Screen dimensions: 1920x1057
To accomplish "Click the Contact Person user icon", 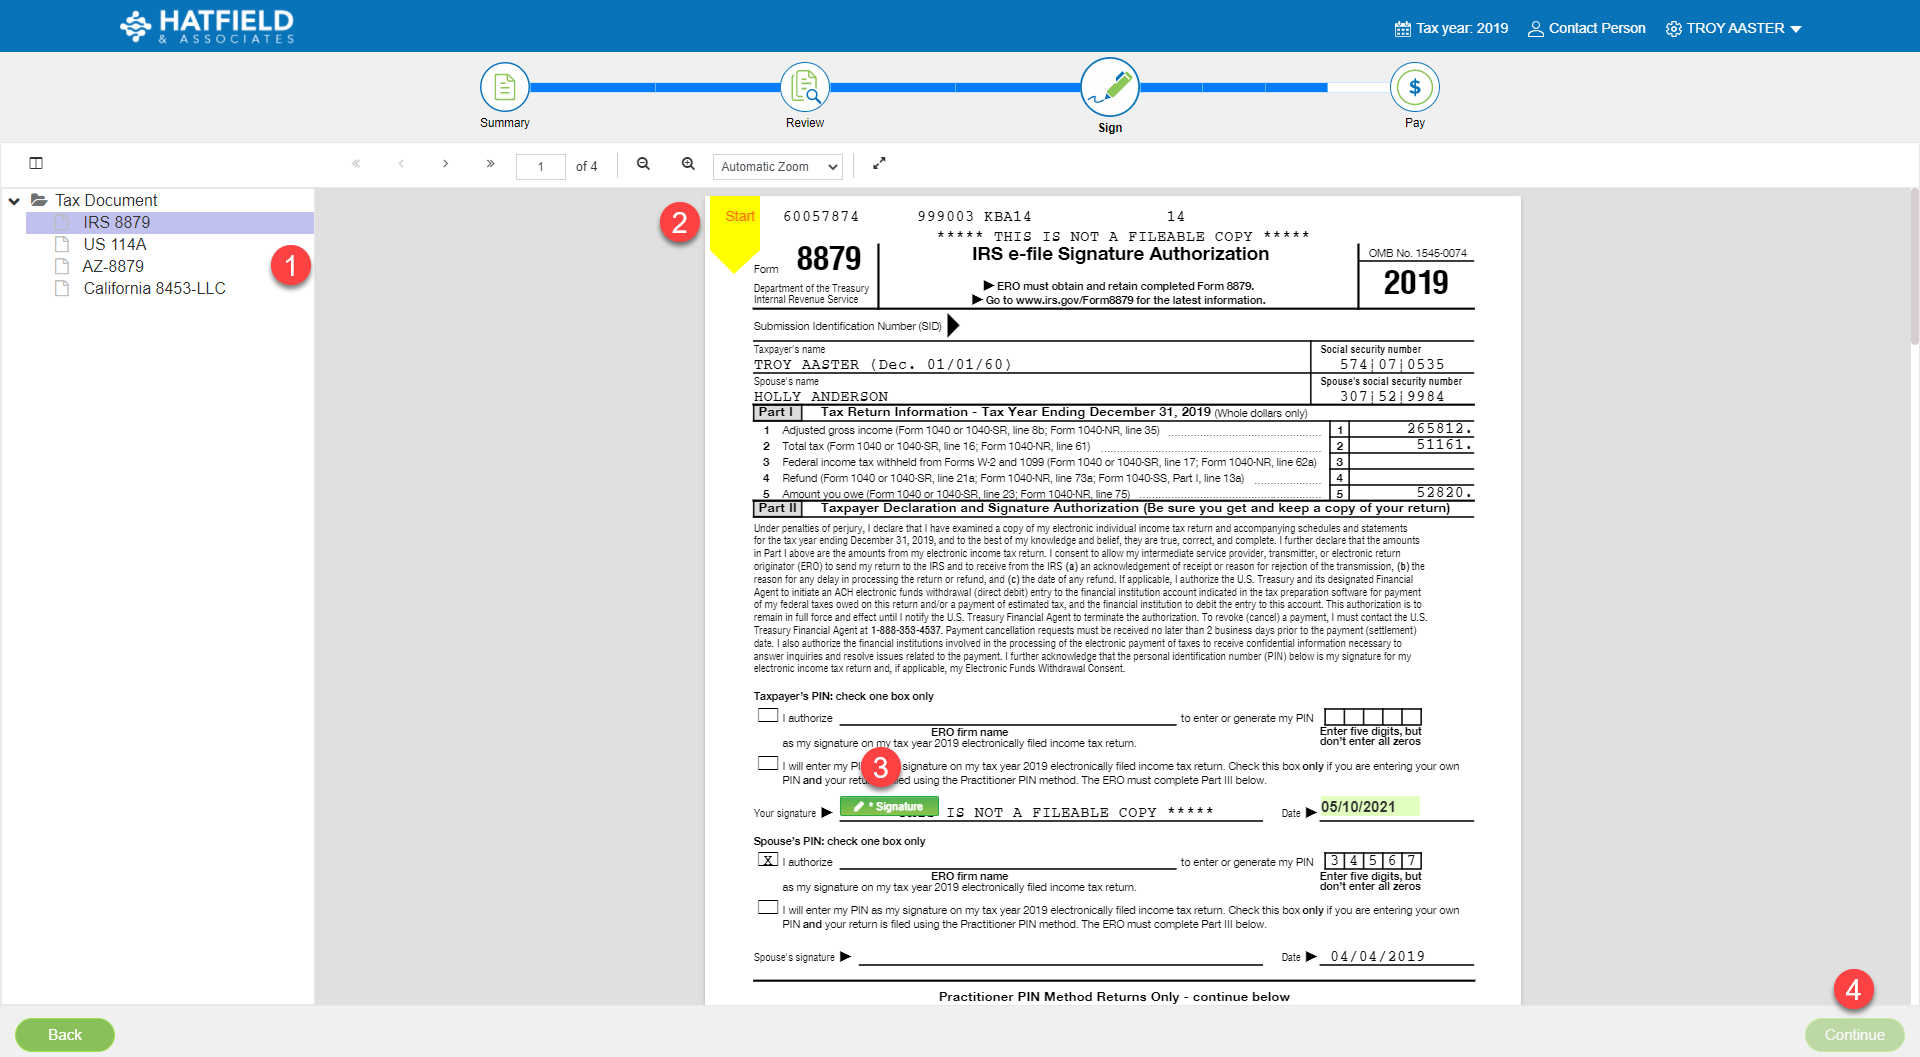I will click(x=1535, y=28).
